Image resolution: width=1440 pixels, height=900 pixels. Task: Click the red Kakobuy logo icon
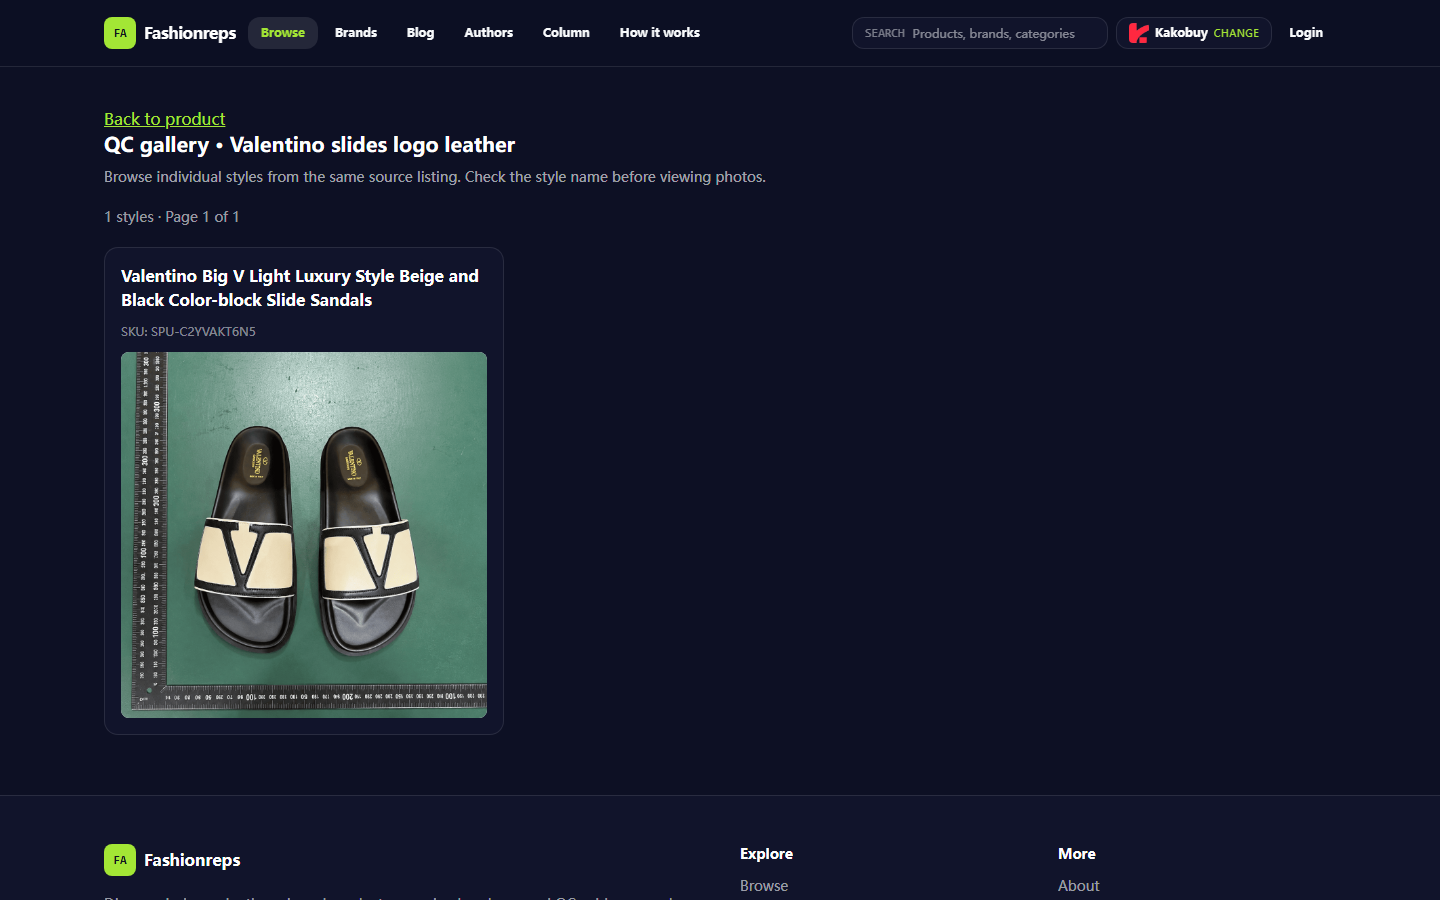pyautogui.click(x=1138, y=33)
